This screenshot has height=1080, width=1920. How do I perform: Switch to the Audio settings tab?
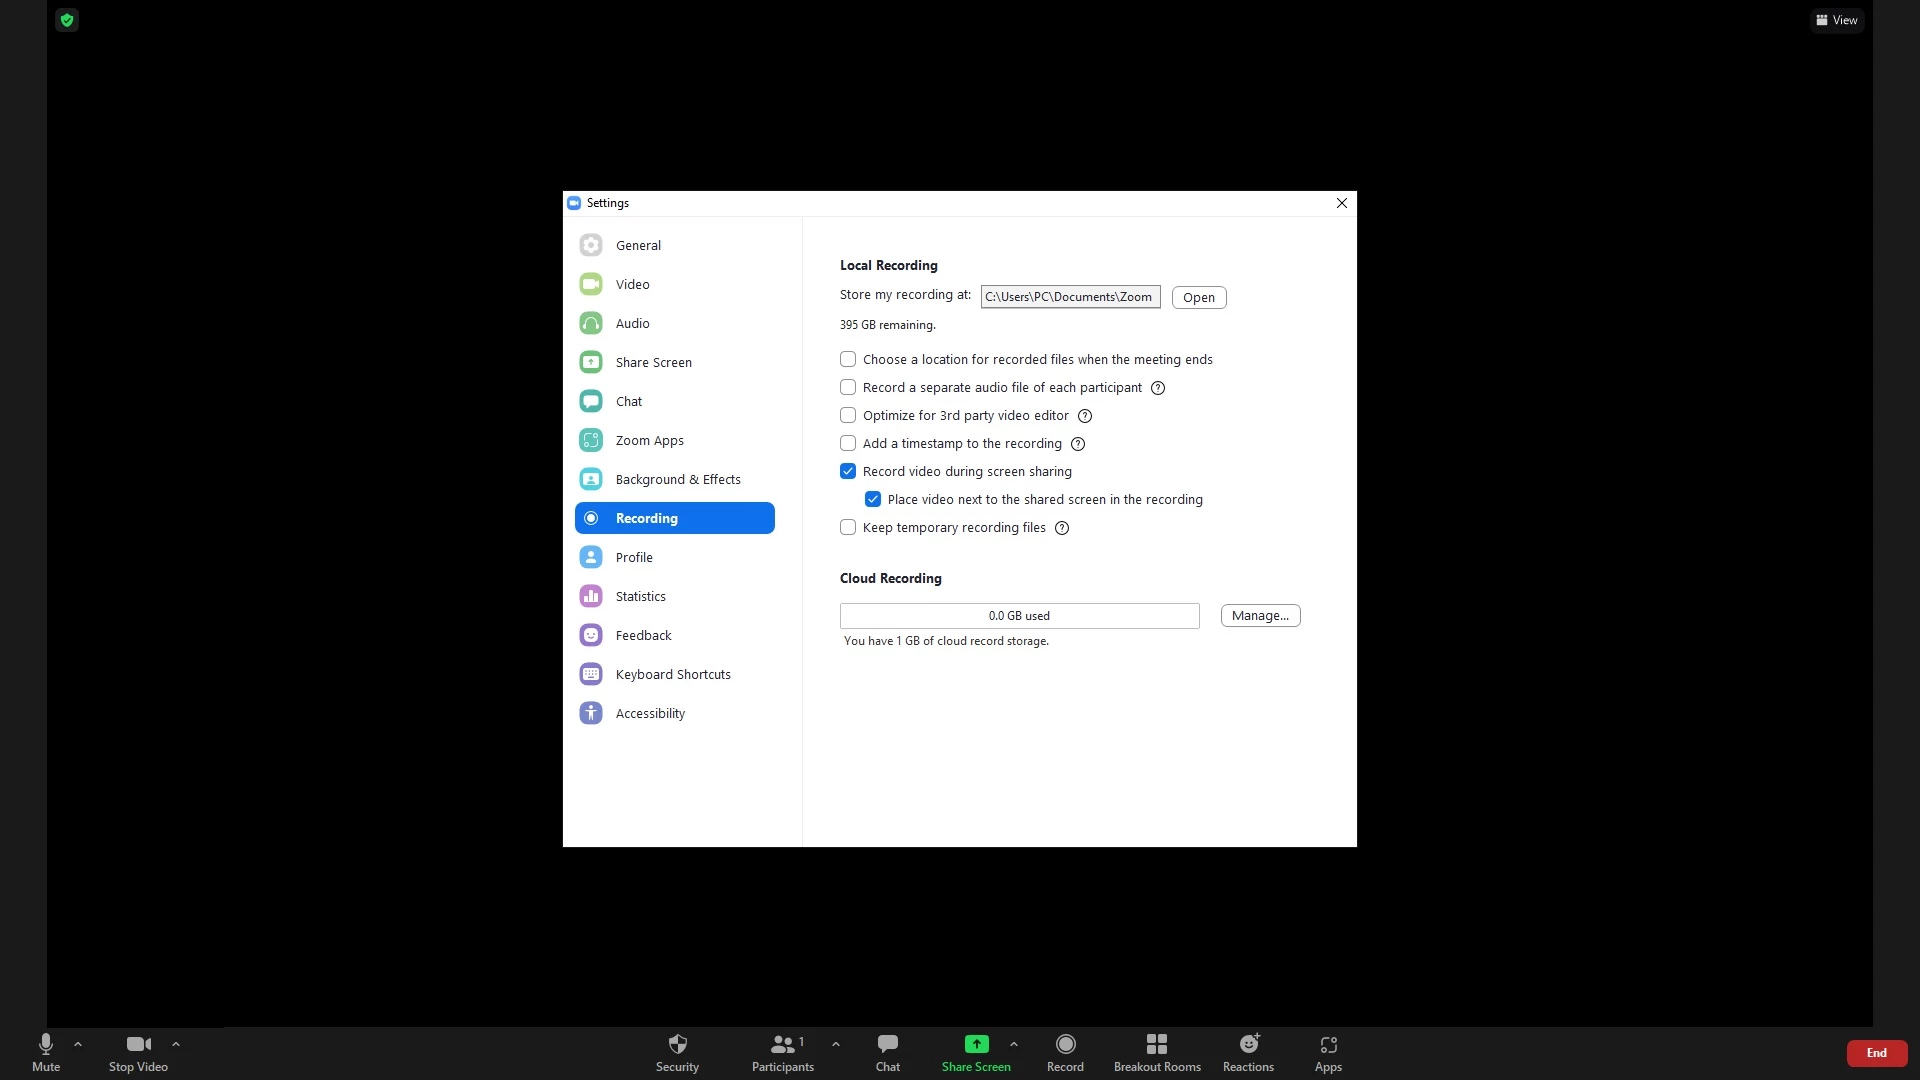click(x=632, y=324)
